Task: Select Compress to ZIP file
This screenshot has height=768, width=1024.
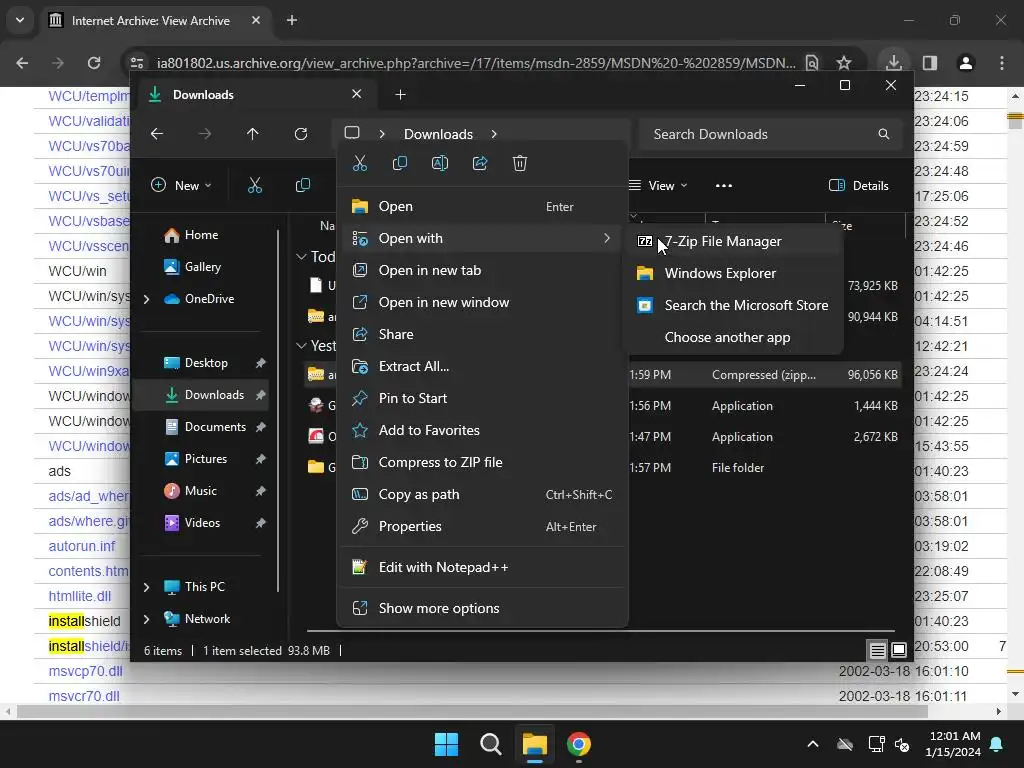Action: [x=483, y=462]
